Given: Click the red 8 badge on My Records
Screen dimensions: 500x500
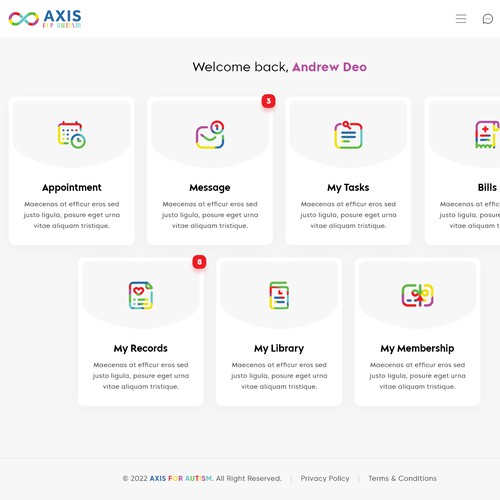Looking at the screenshot, I should [199, 262].
